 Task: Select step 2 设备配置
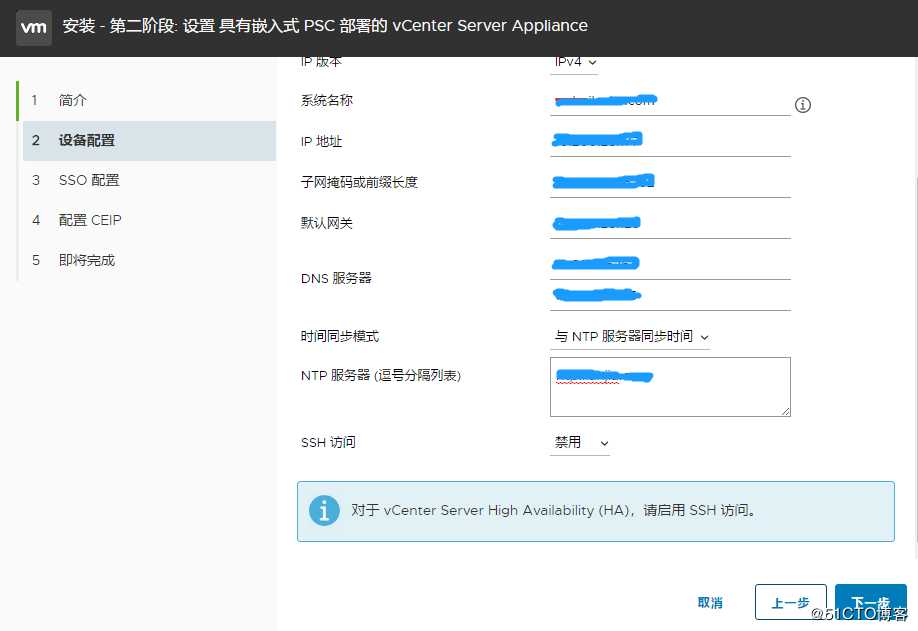(149, 140)
